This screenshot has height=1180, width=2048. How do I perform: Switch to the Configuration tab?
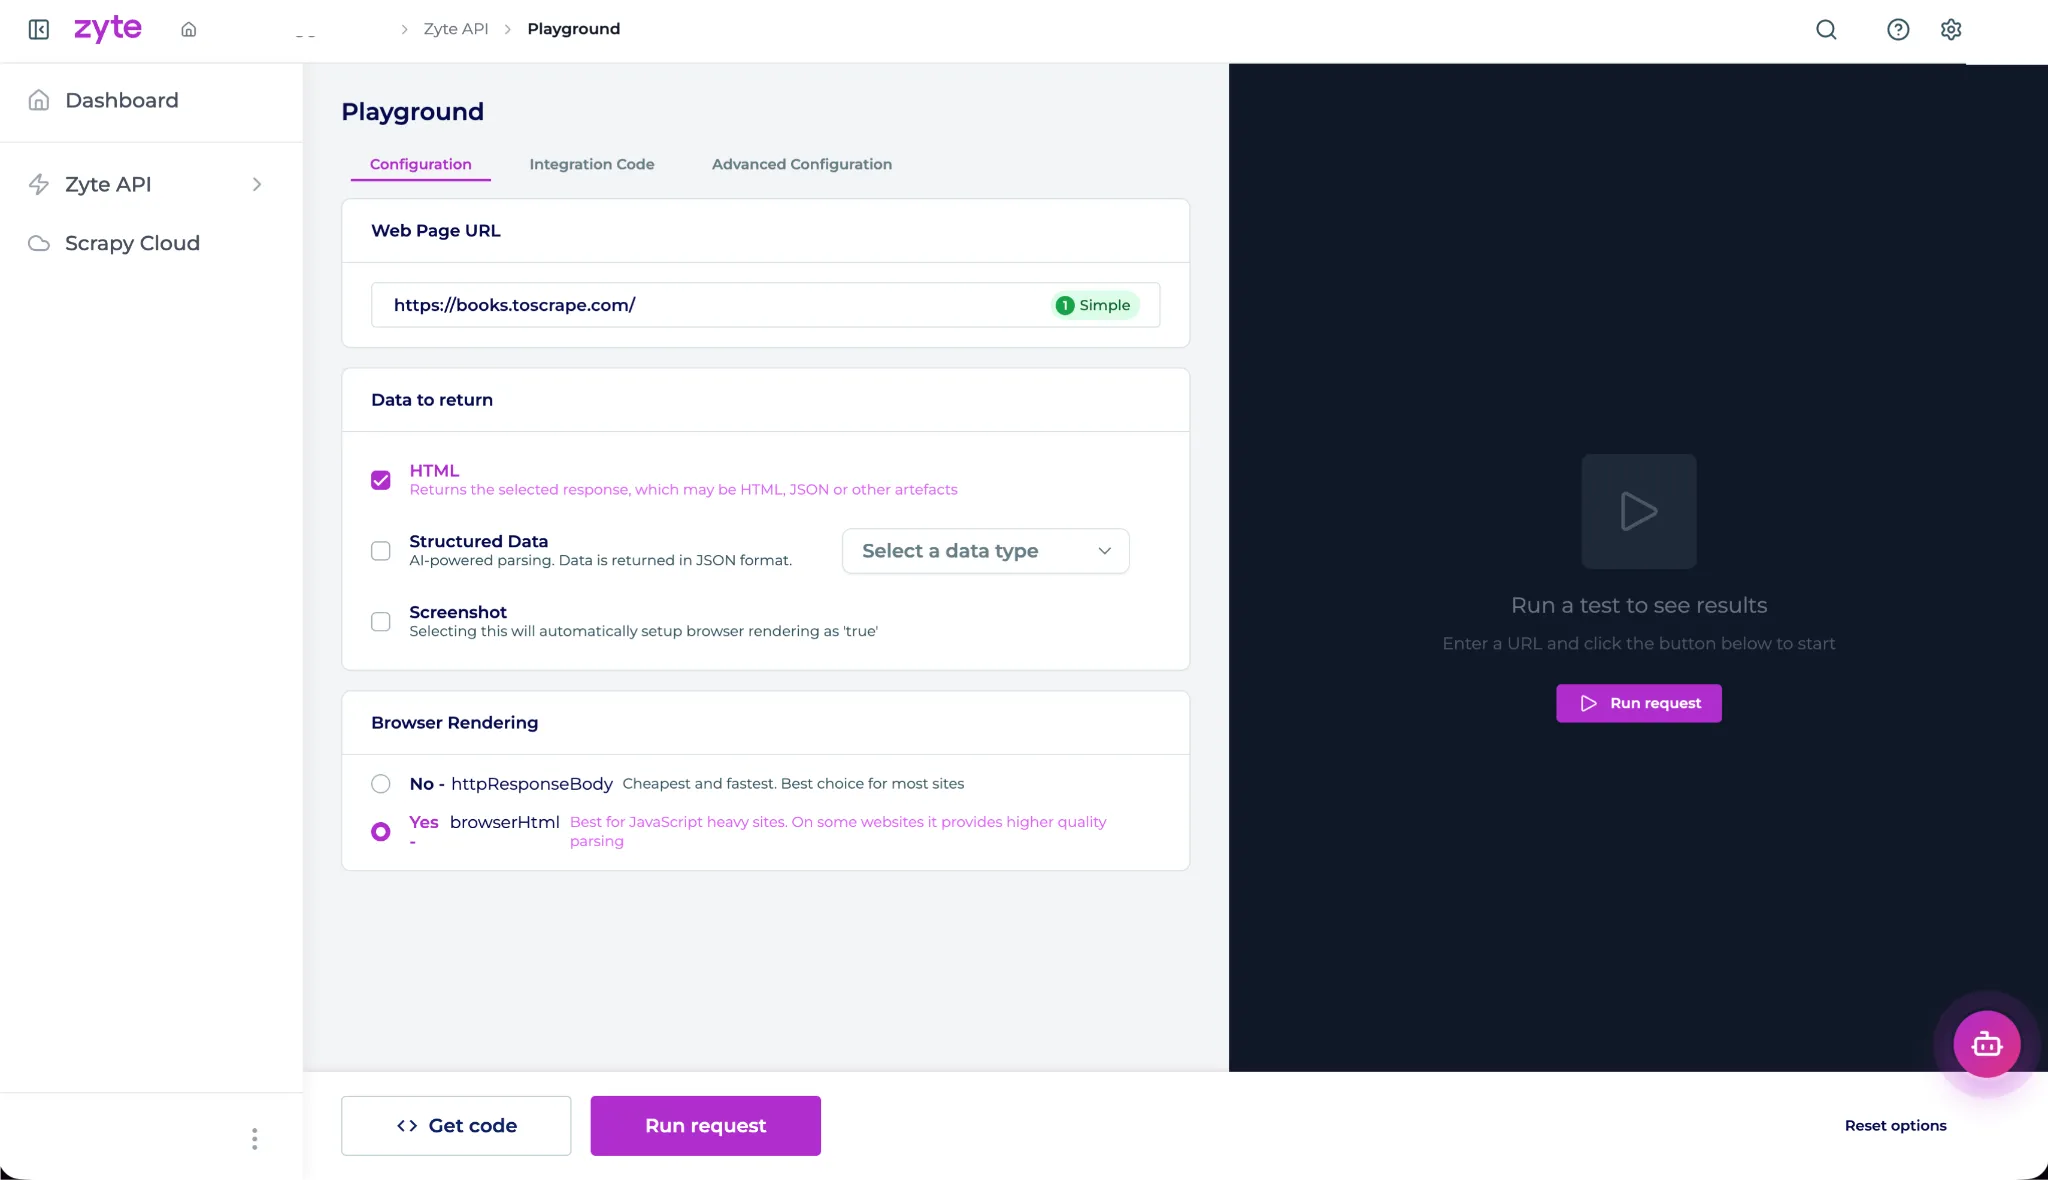tap(420, 164)
